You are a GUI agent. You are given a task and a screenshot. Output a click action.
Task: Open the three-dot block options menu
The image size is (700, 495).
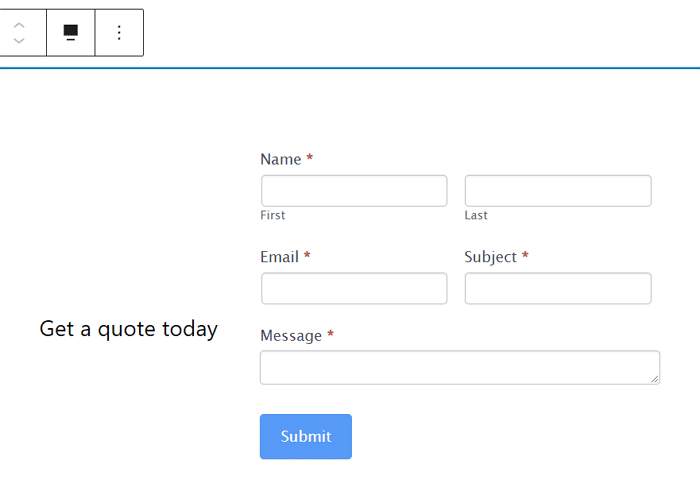coord(119,33)
